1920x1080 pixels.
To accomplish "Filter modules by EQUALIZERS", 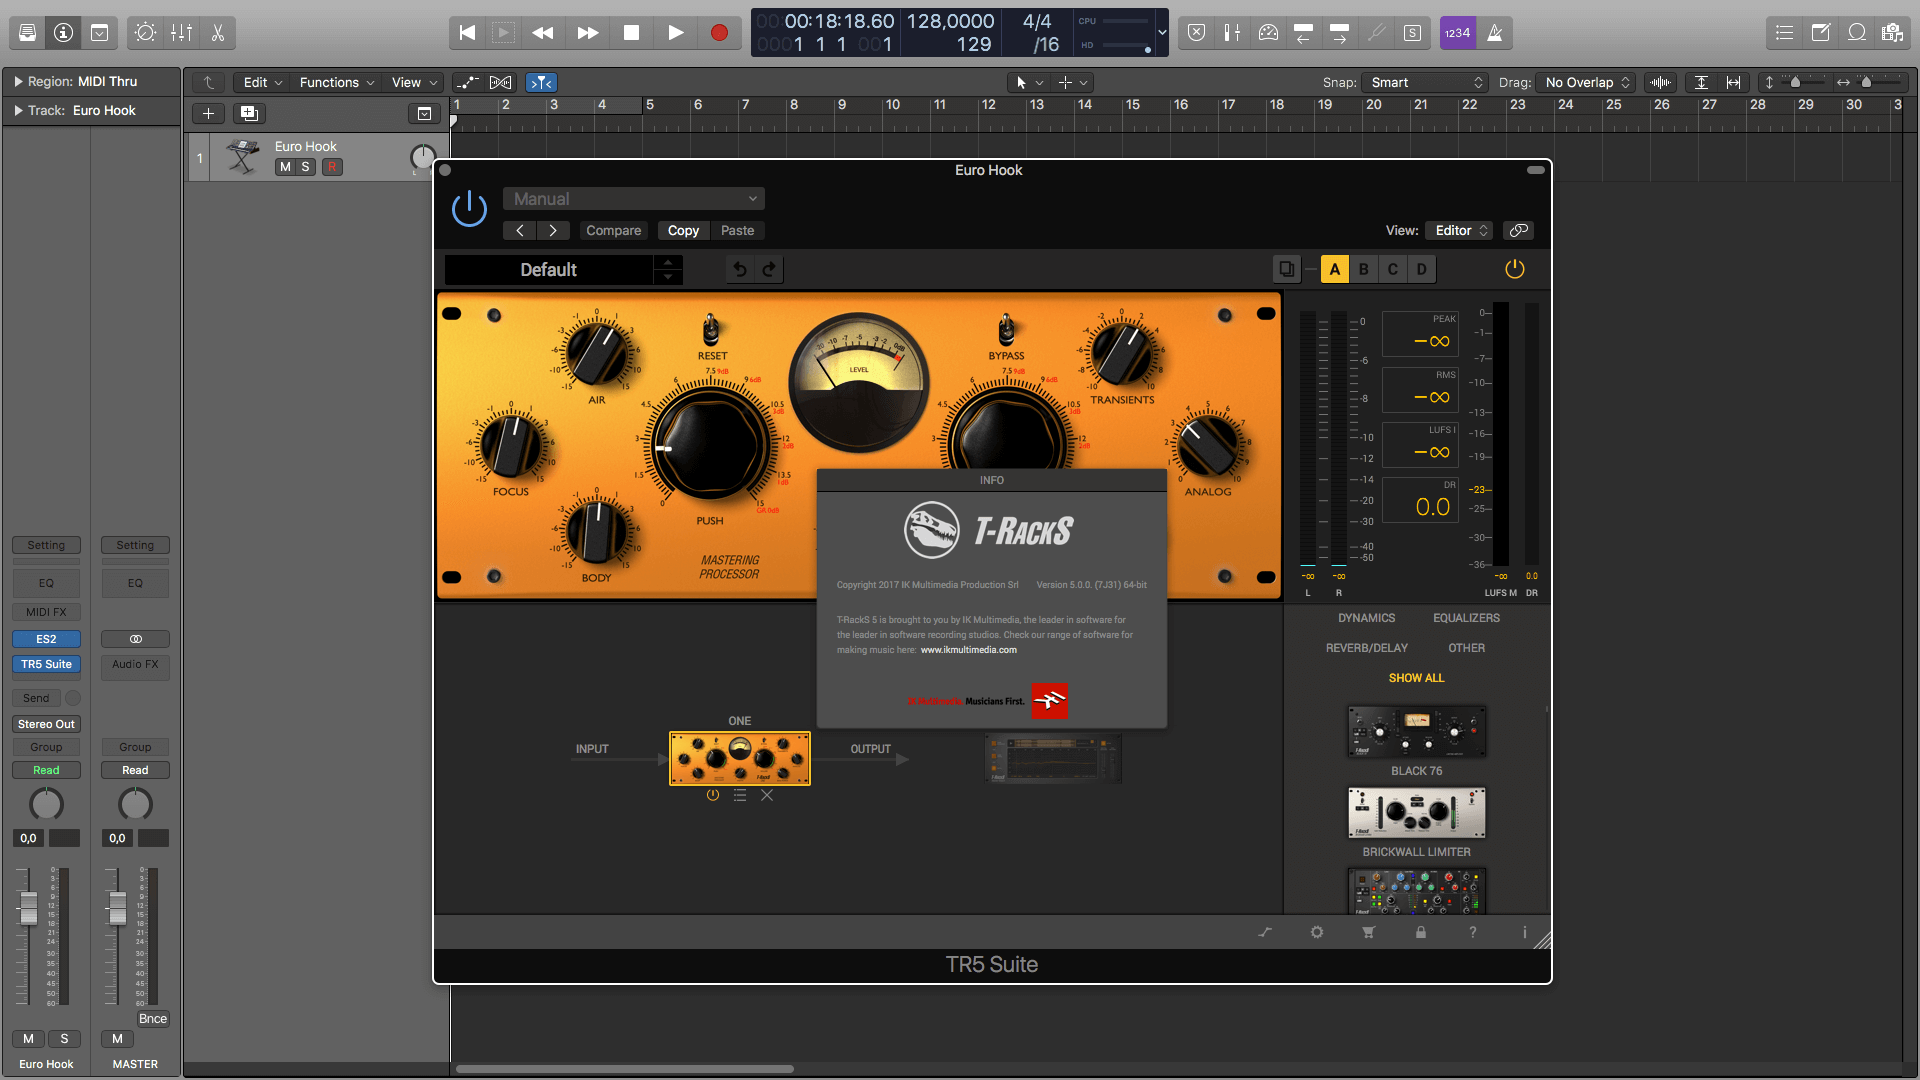I will [1466, 618].
